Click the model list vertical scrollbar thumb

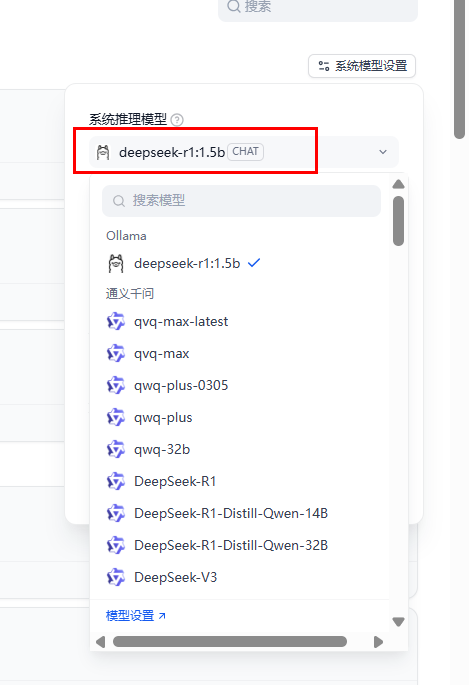[x=398, y=221]
